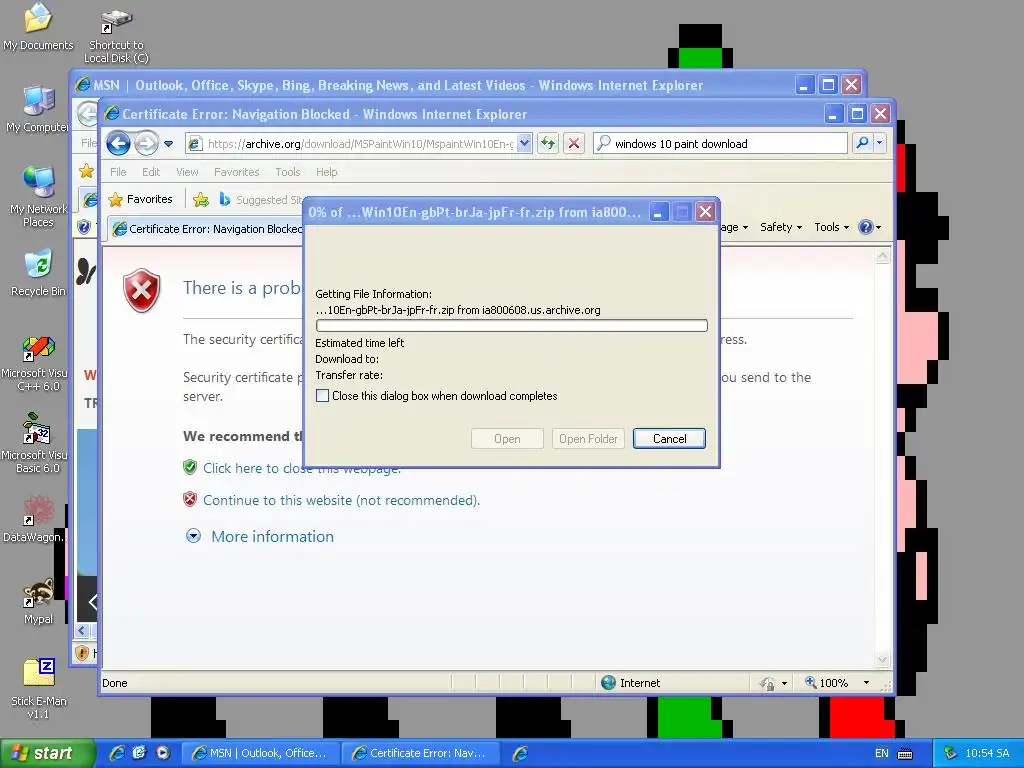The image size is (1024, 768).
Task: Cancel the file download
Action: [x=669, y=438]
